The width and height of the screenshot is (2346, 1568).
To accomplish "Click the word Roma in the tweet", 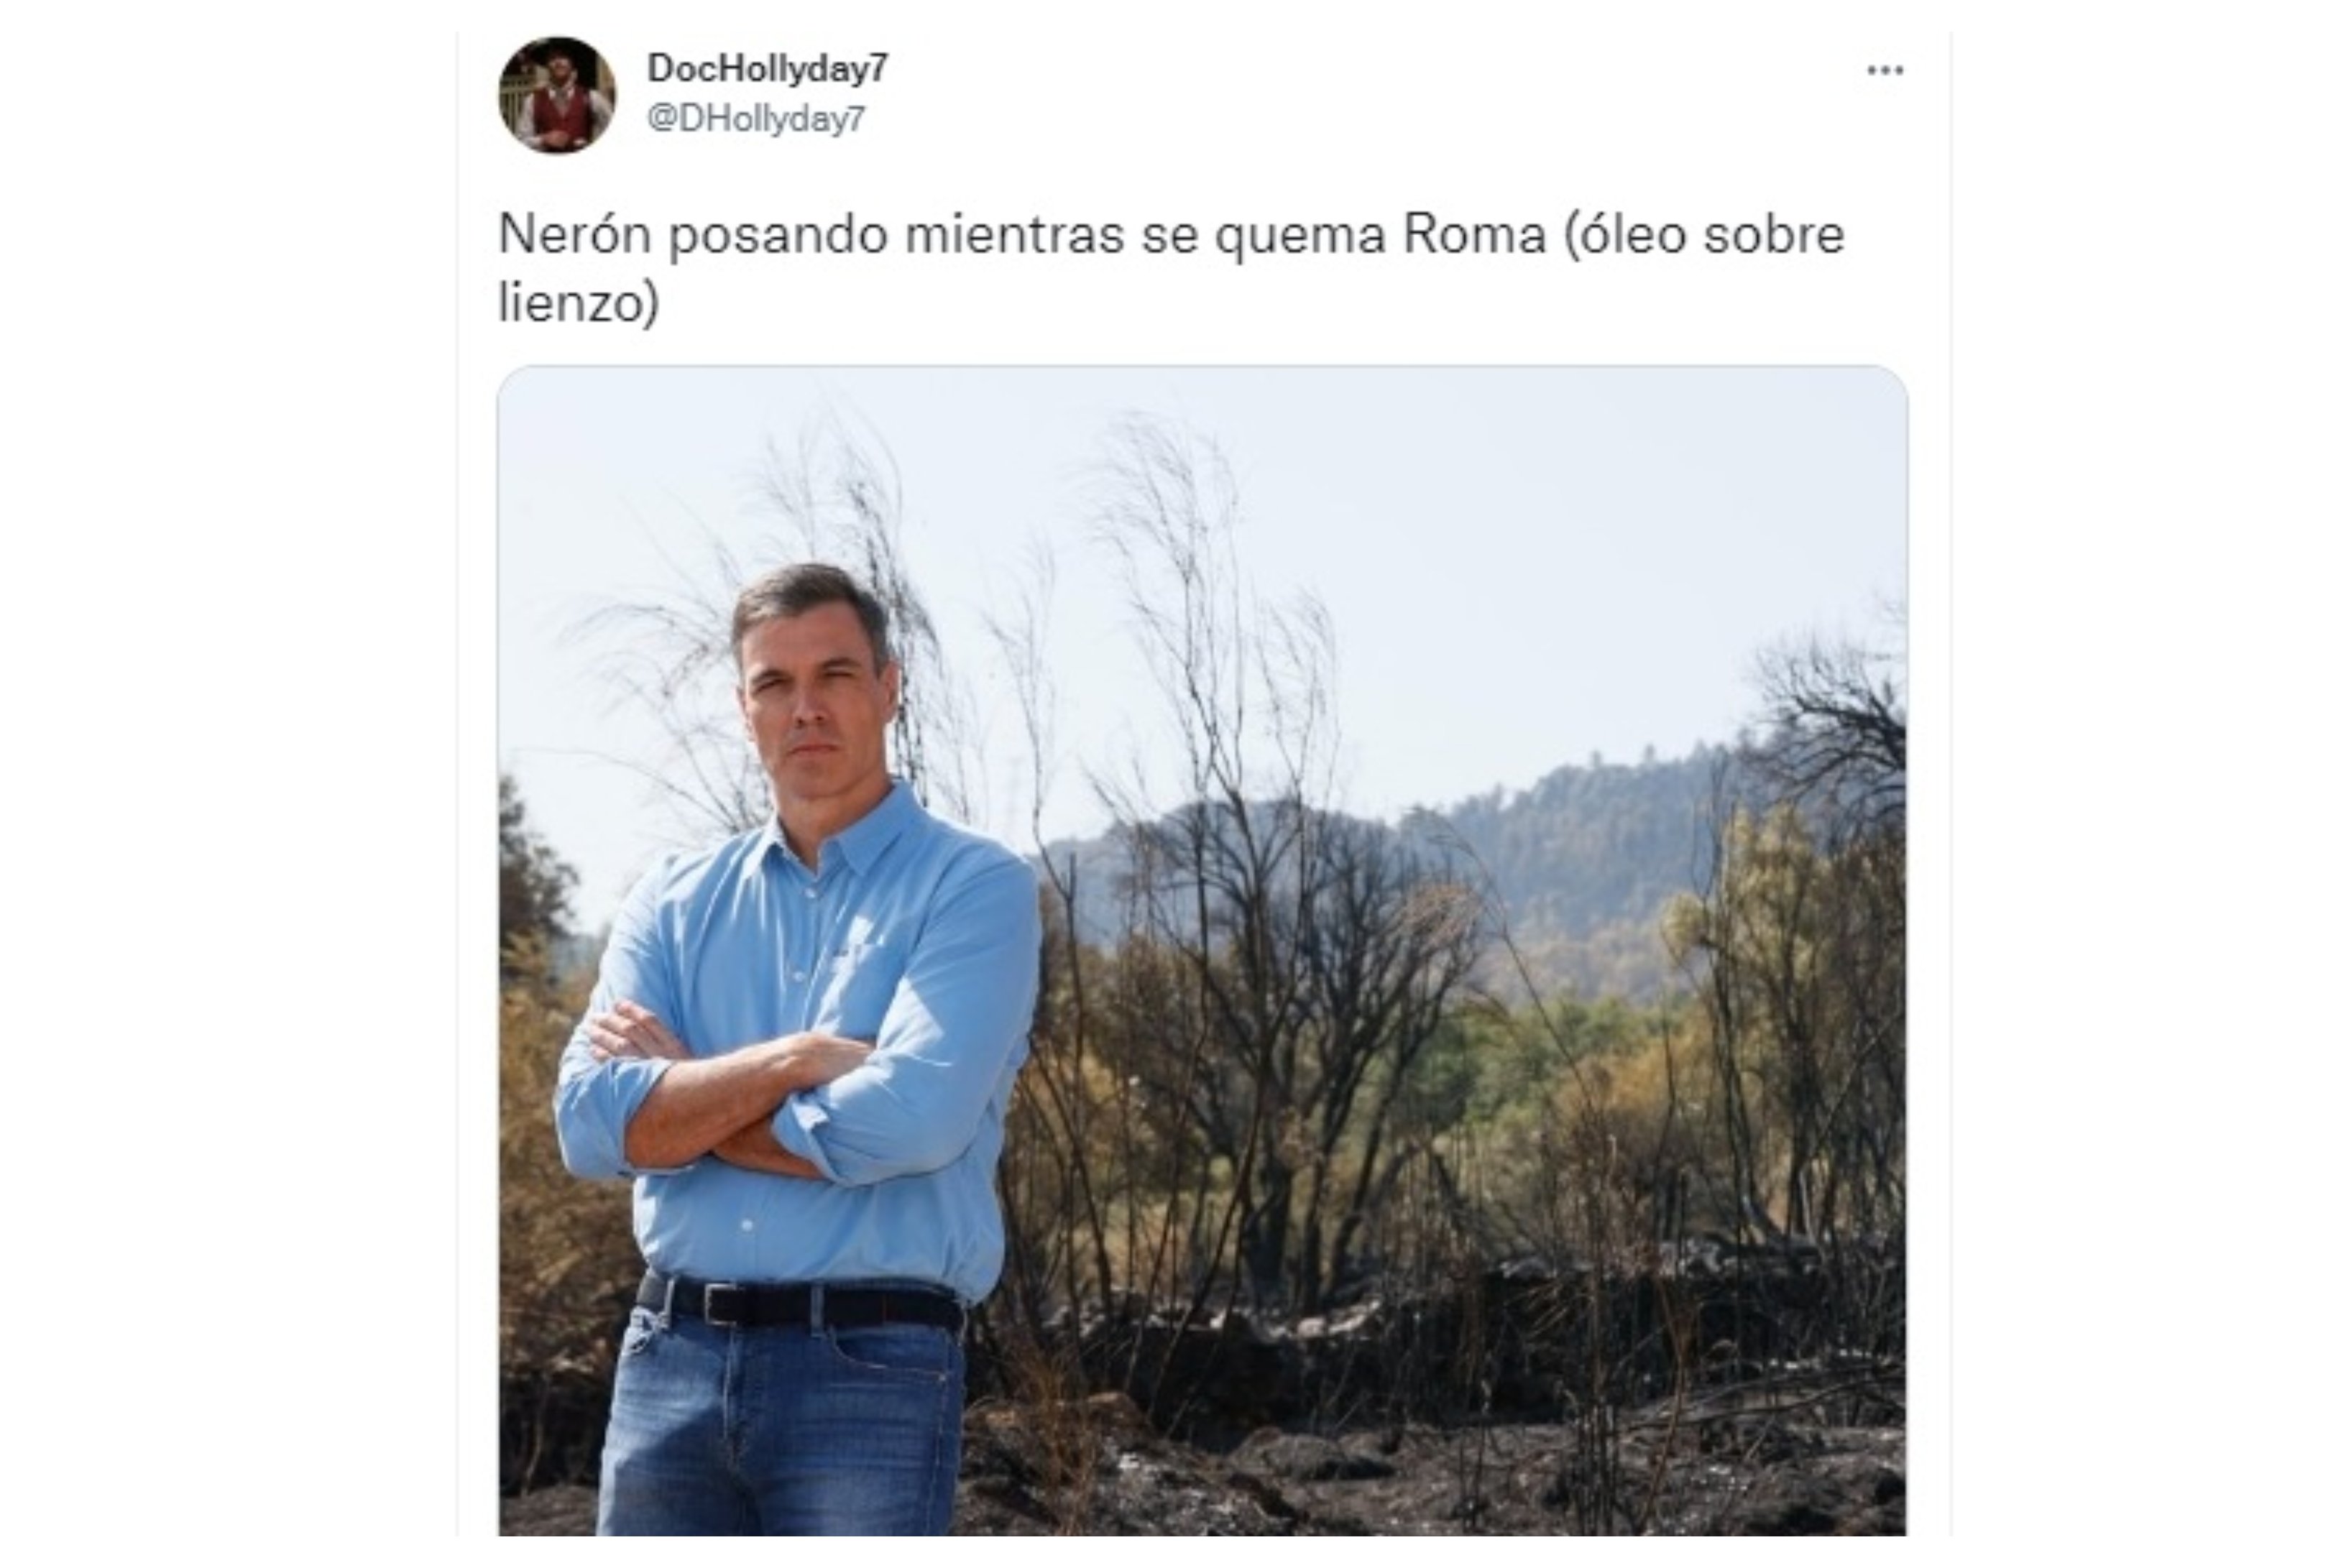I will point(1474,235).
